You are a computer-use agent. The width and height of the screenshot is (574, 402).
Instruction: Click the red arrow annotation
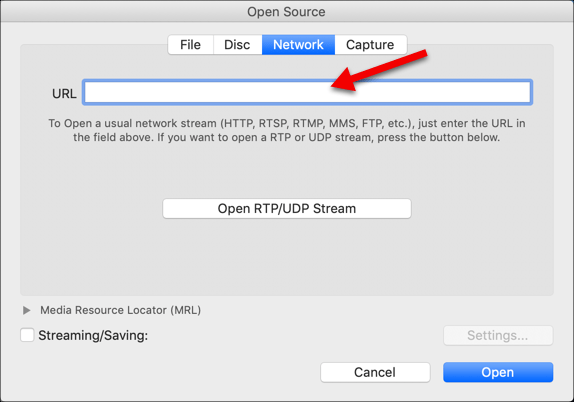click(x=379, y=70)
